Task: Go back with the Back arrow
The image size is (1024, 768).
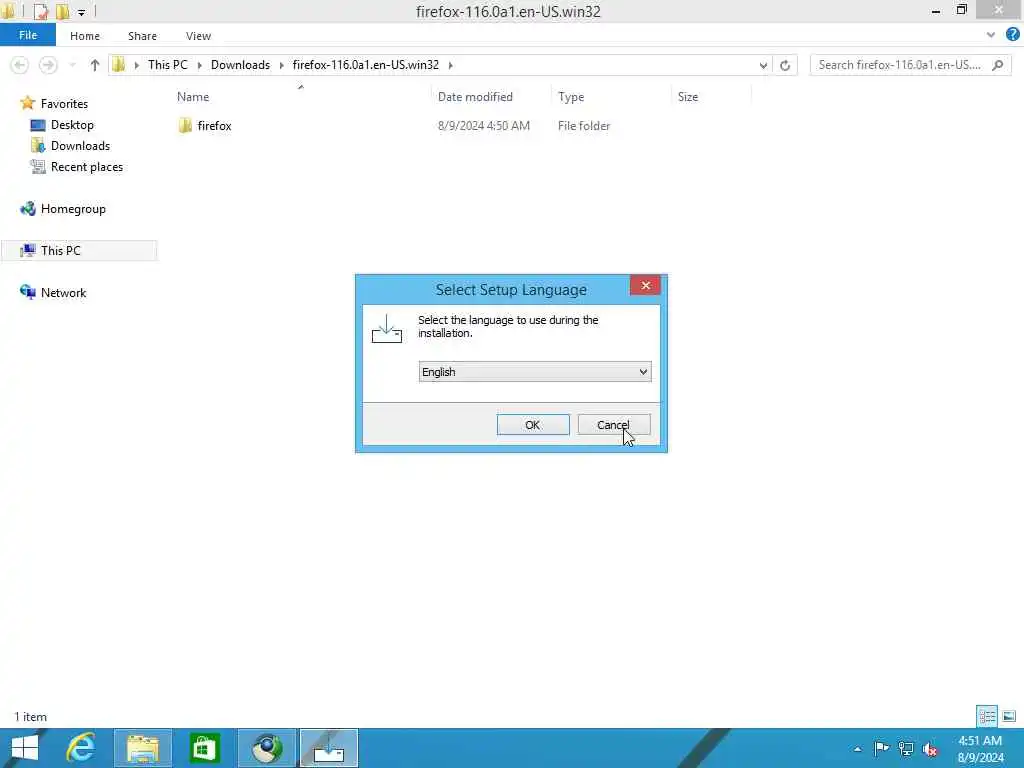Action: coord(20,65)
